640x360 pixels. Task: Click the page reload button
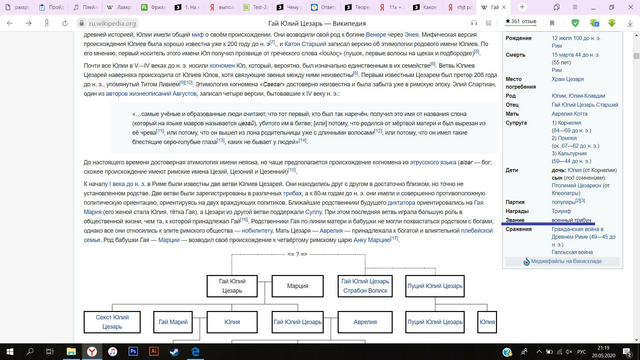[65, 23]
